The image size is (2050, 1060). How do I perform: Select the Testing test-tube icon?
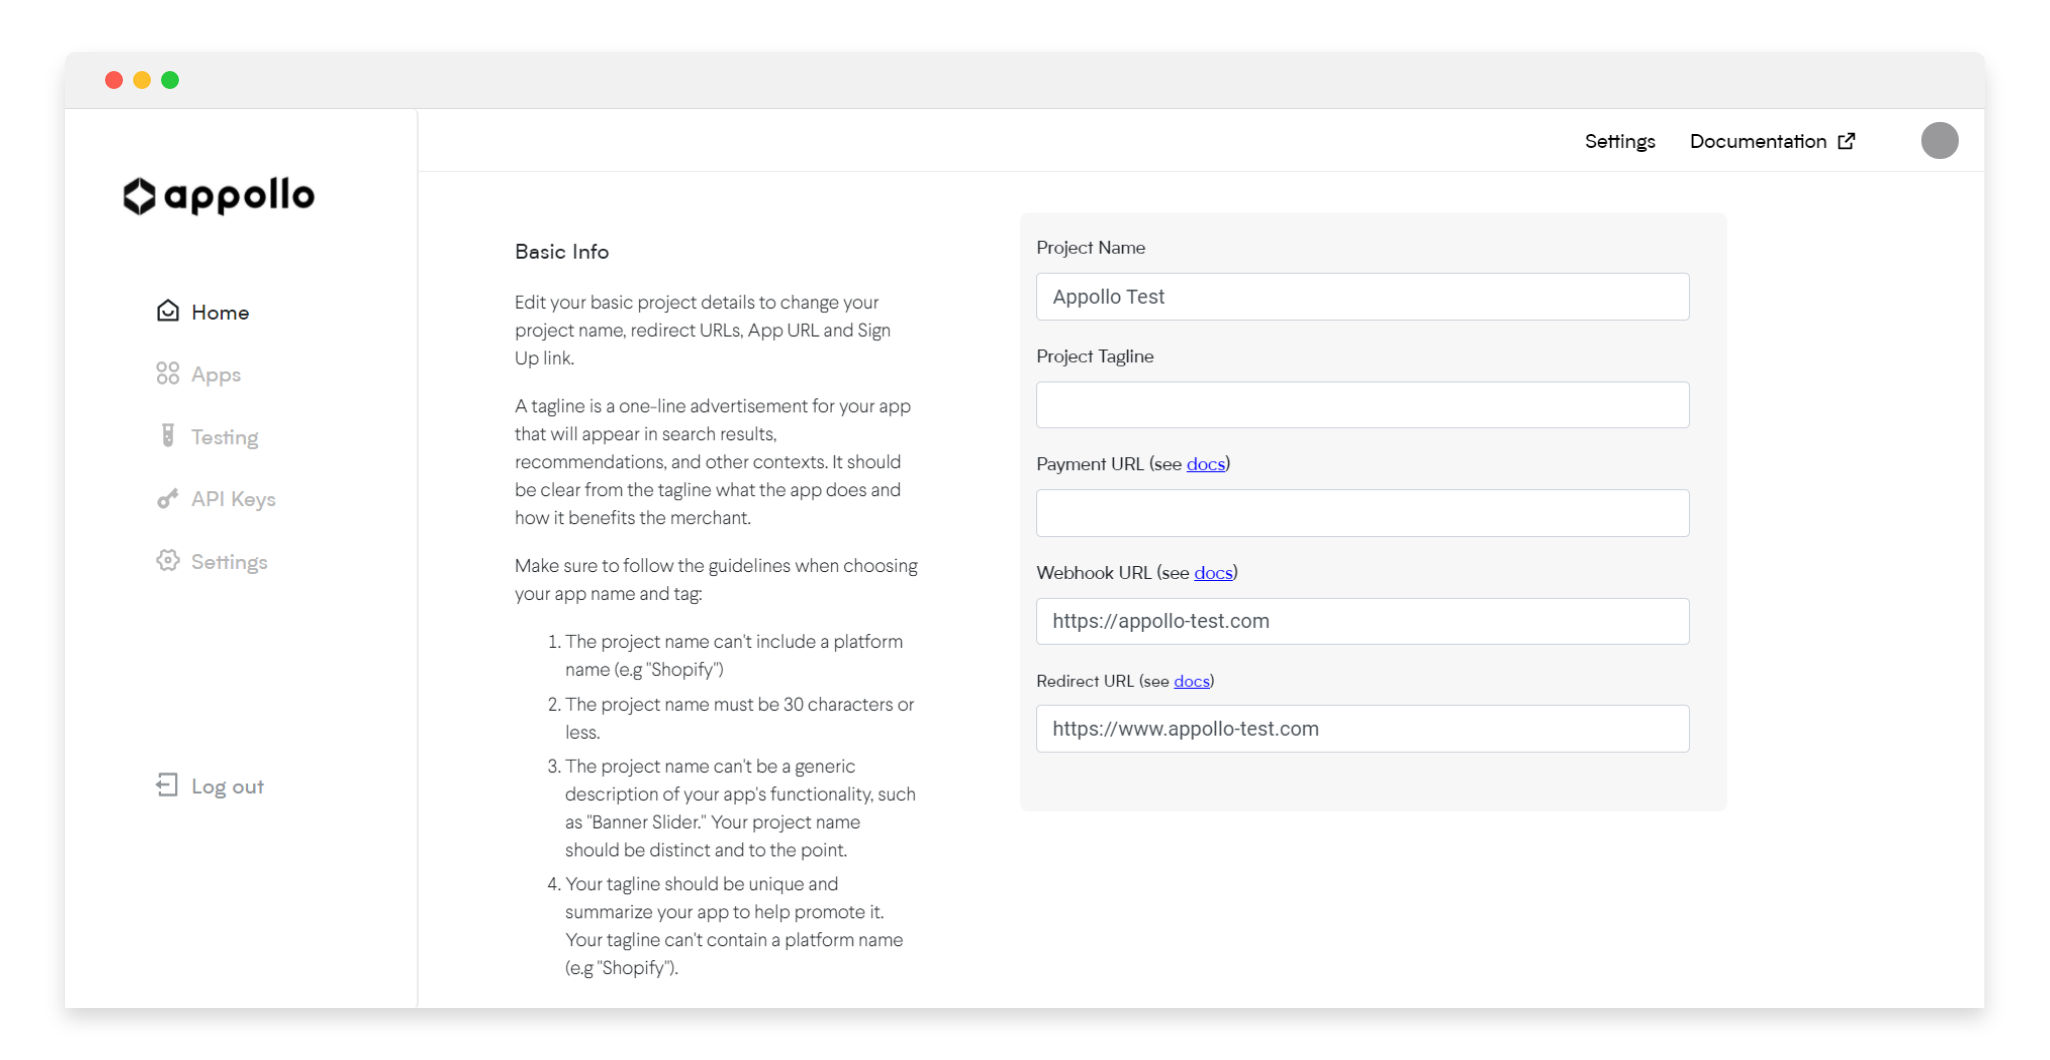tap(168, 436)
